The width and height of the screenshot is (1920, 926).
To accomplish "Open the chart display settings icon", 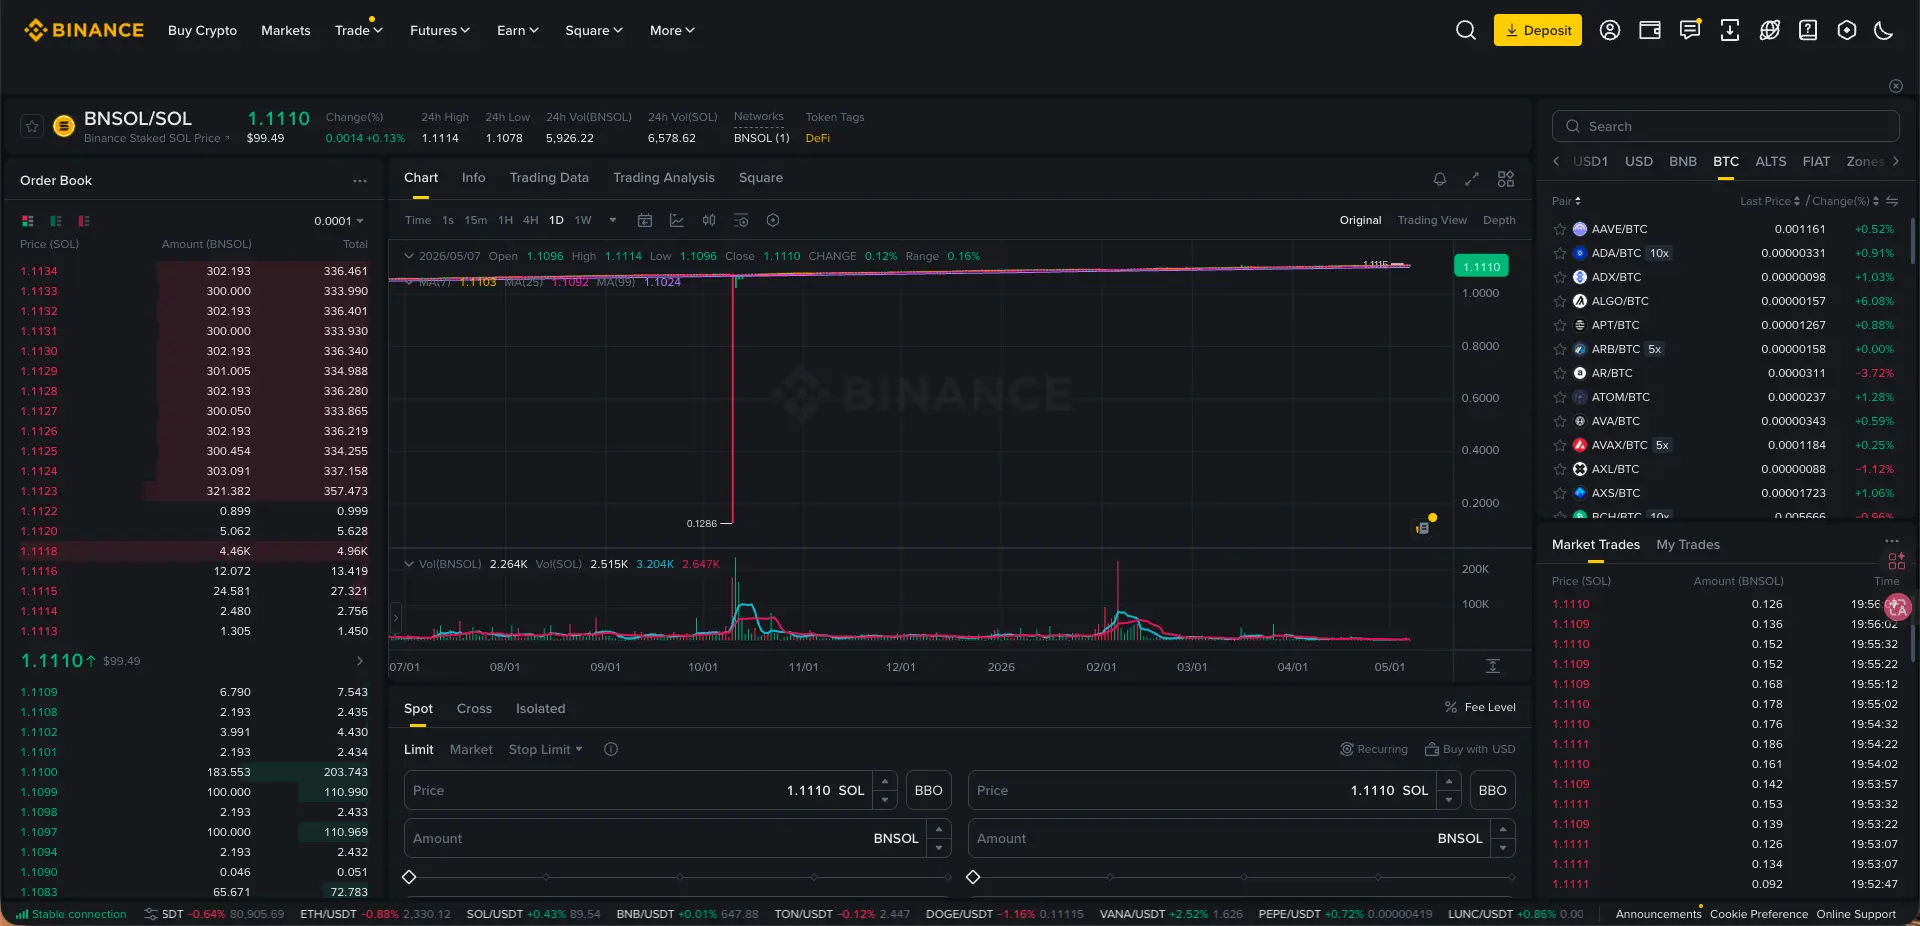I will 741,220.
